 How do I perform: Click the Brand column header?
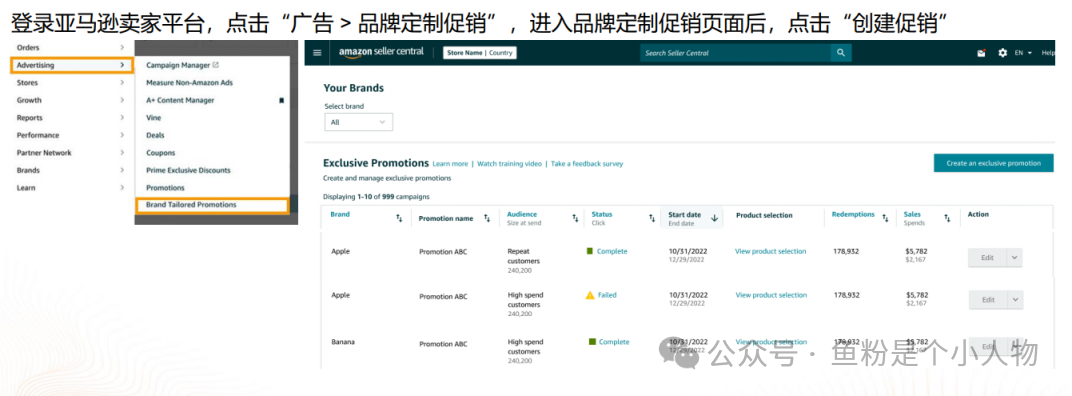[340, 214]
